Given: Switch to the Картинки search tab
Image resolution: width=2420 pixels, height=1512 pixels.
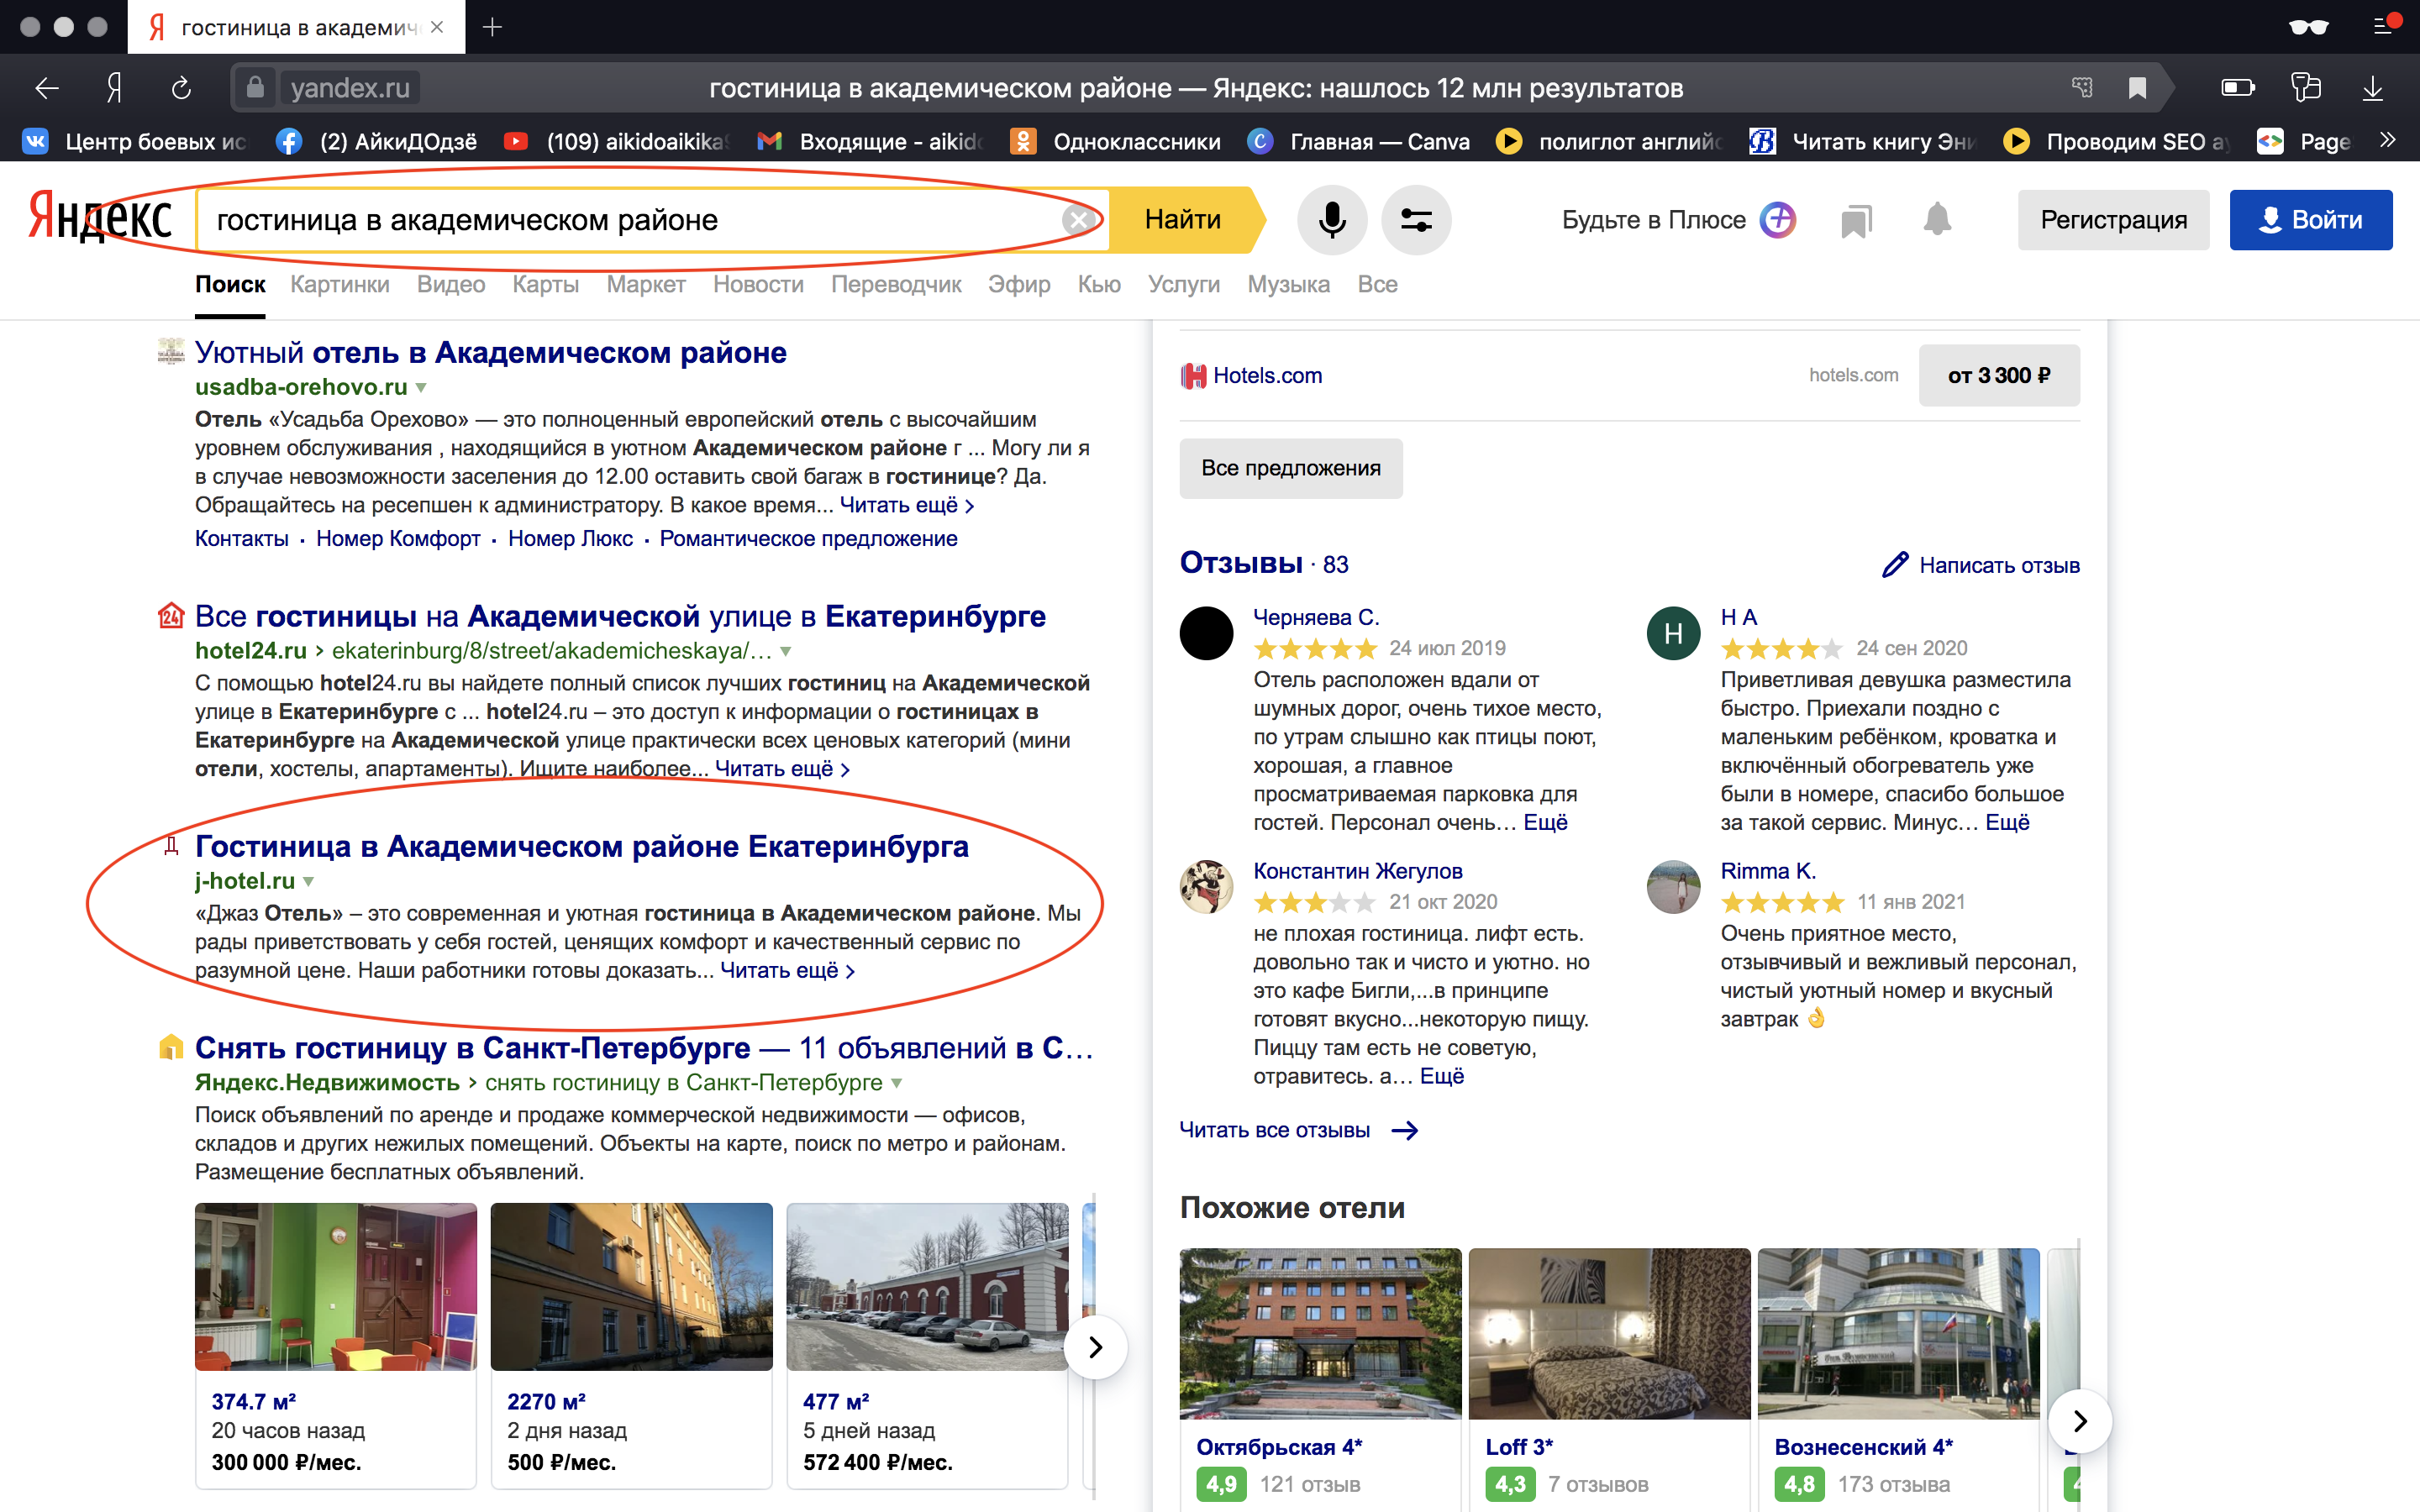Looking at the screenshot, I should tap(340, 284).
